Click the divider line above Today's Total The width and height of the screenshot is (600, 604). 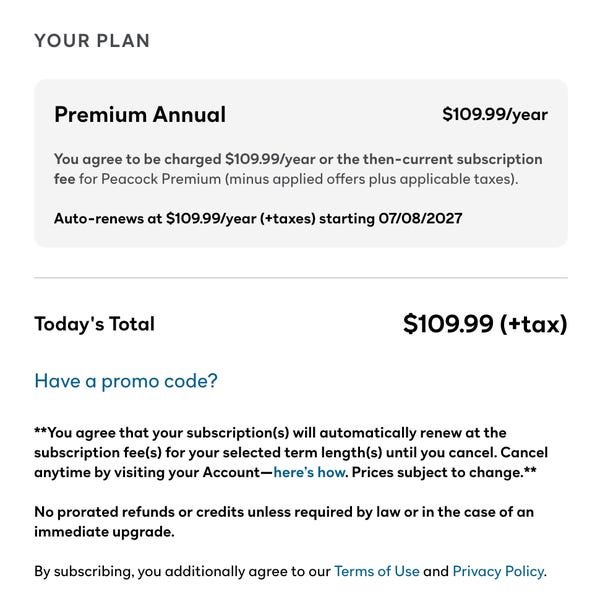(x=301, y=277)
